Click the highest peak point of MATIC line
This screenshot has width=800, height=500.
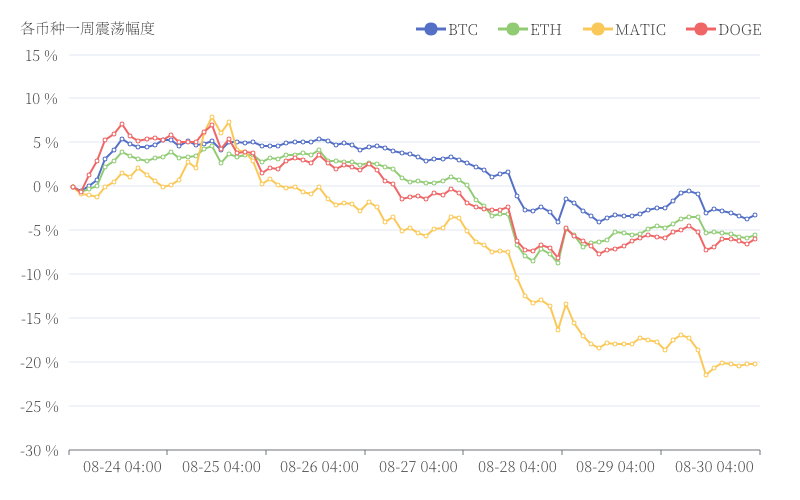[x=212, y=117]
